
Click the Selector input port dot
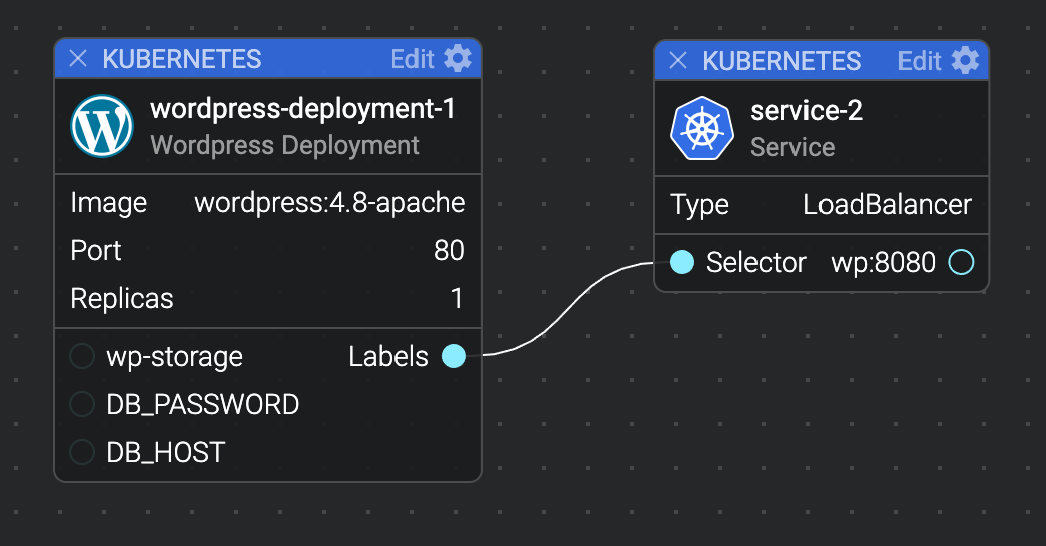point(682,262)
